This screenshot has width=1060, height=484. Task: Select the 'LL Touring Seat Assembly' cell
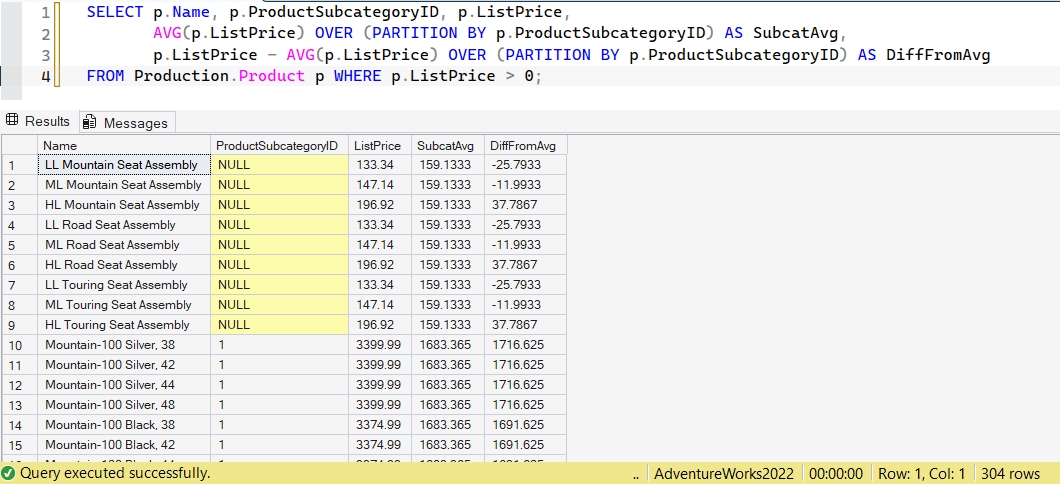pos(124,285)
